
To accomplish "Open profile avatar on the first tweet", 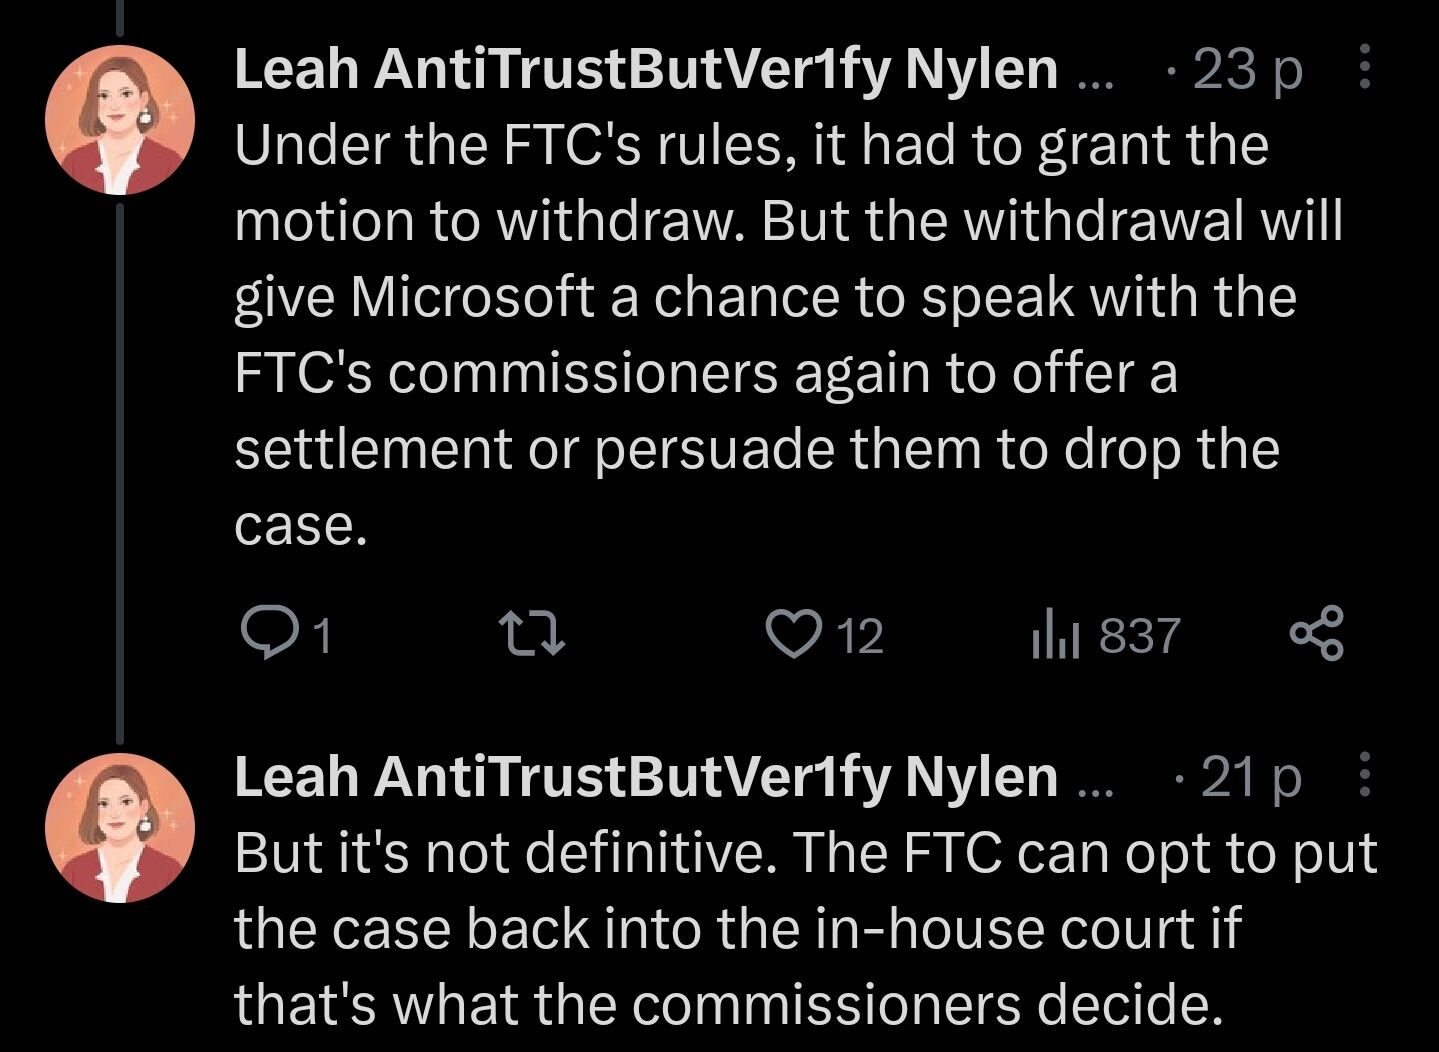I will [120, 120].
